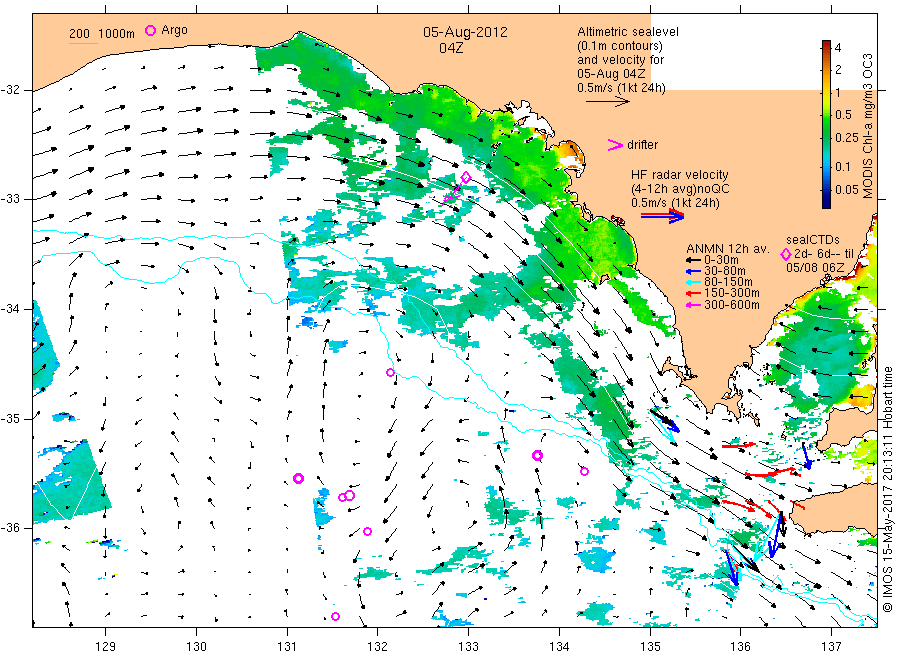Click the '0-30m' depth label

pos(721,260)
